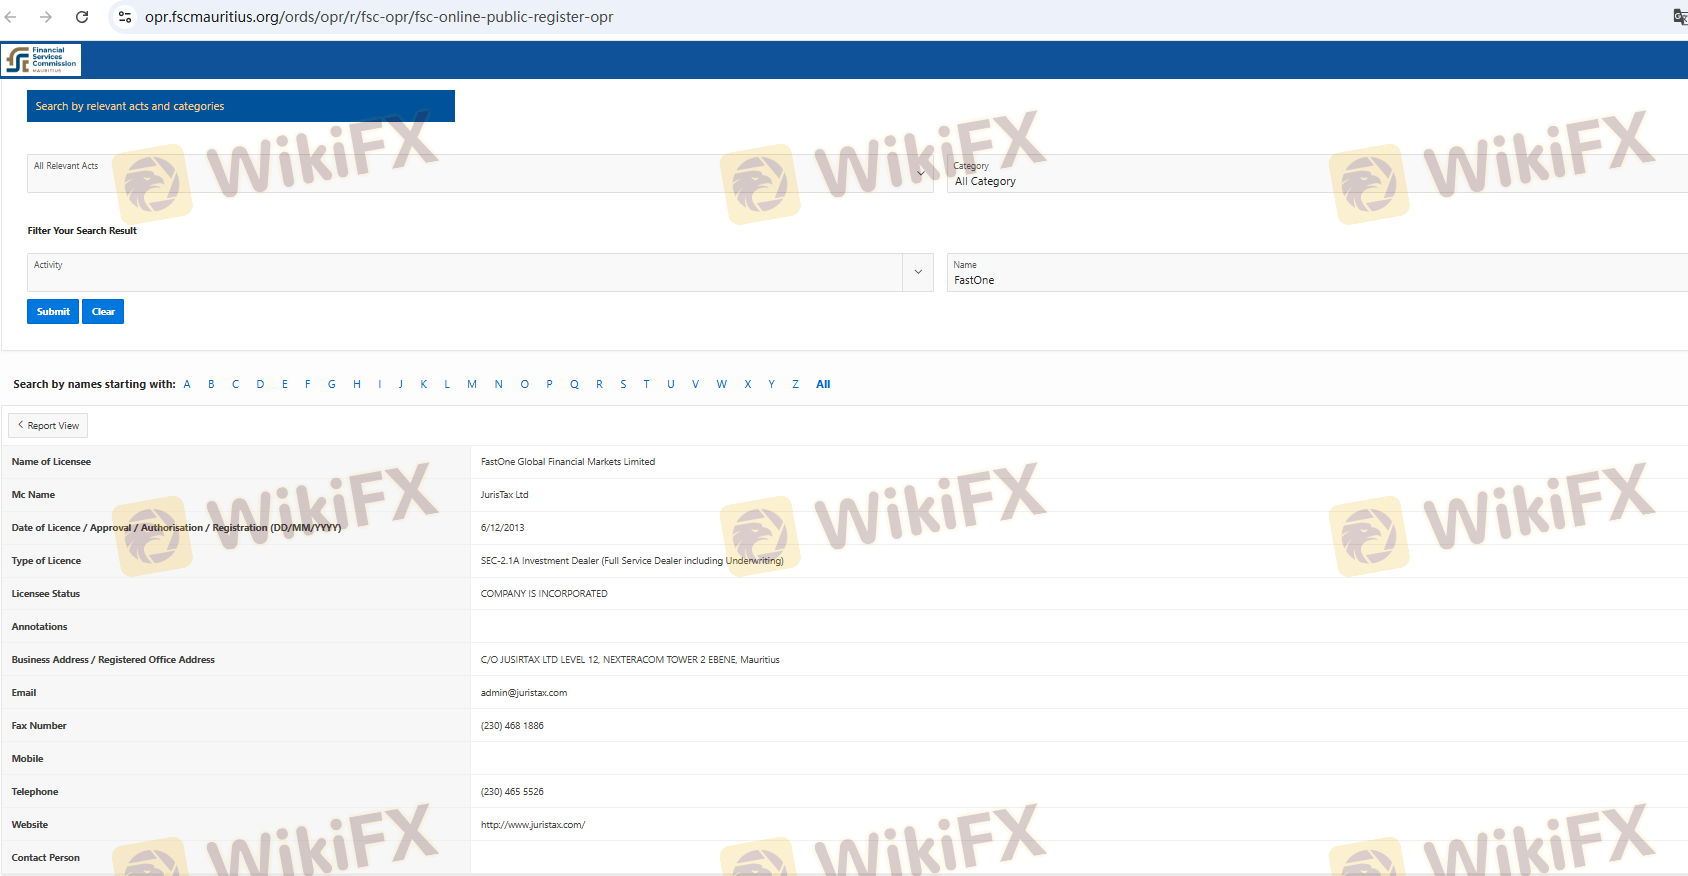
Task: Click the email 'admin@juristax.com'
Action: [x=524, y=693]
